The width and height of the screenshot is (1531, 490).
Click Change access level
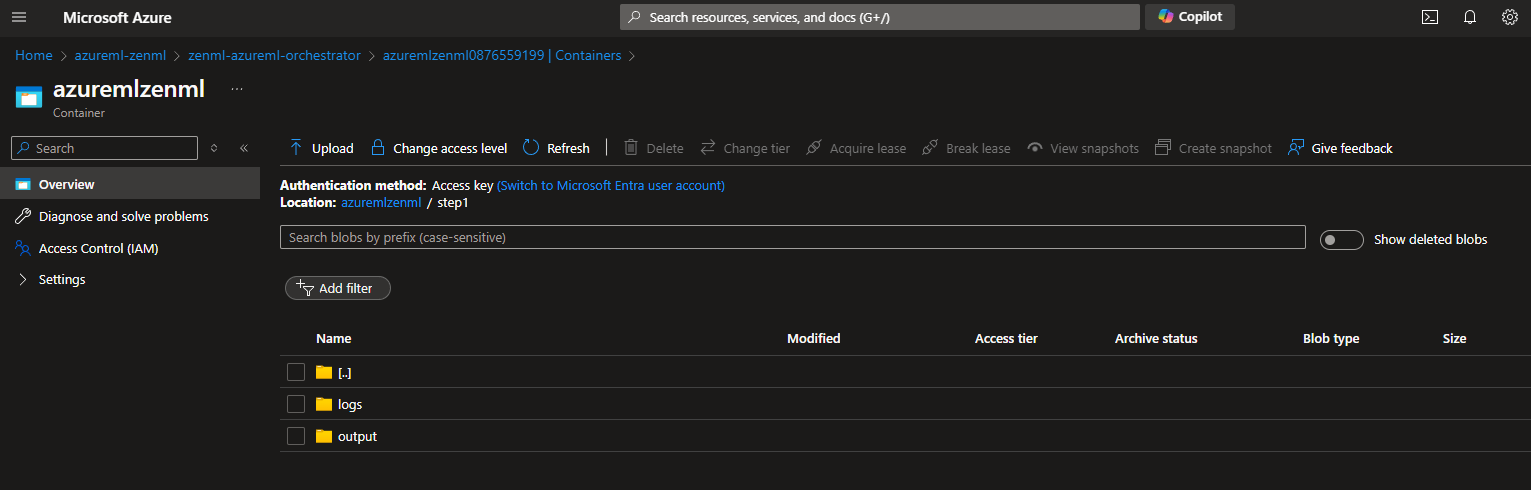point(439,148)
